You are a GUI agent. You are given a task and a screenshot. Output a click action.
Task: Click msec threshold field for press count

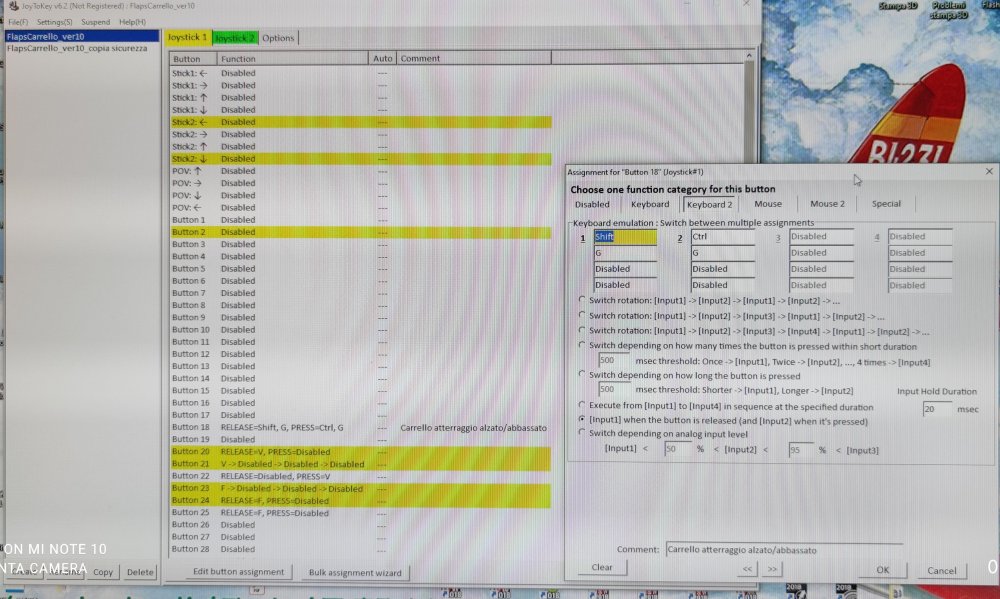click(612, 360)
